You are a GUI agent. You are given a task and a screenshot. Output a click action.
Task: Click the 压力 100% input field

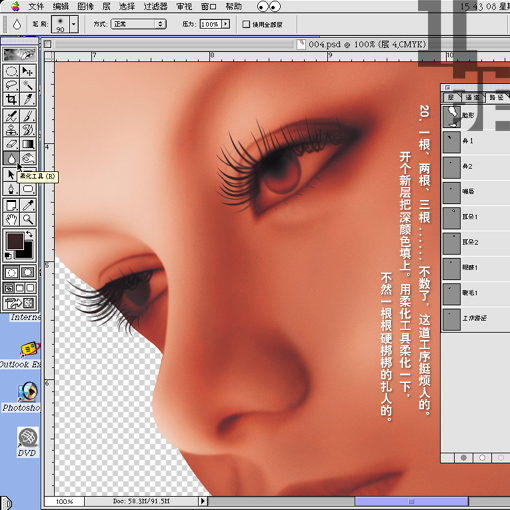coord(210,24)
